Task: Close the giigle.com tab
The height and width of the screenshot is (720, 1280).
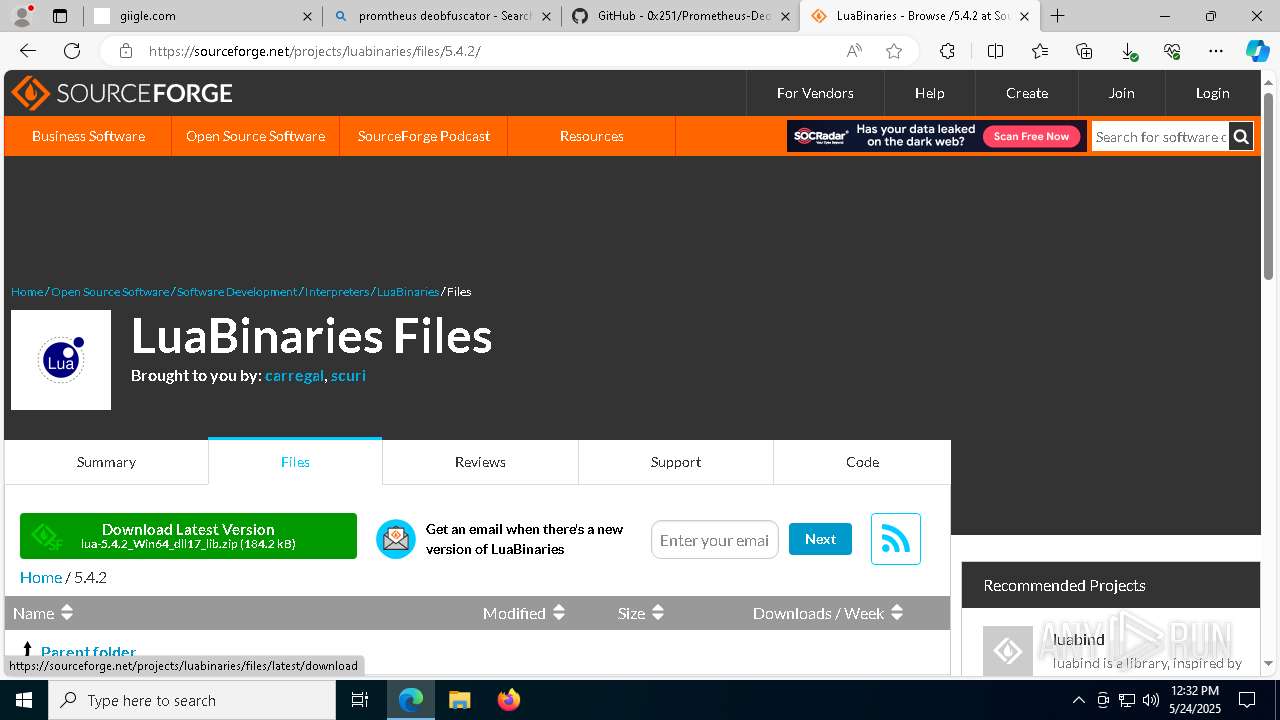Action: pyautogui.click(x=307, y=16)
